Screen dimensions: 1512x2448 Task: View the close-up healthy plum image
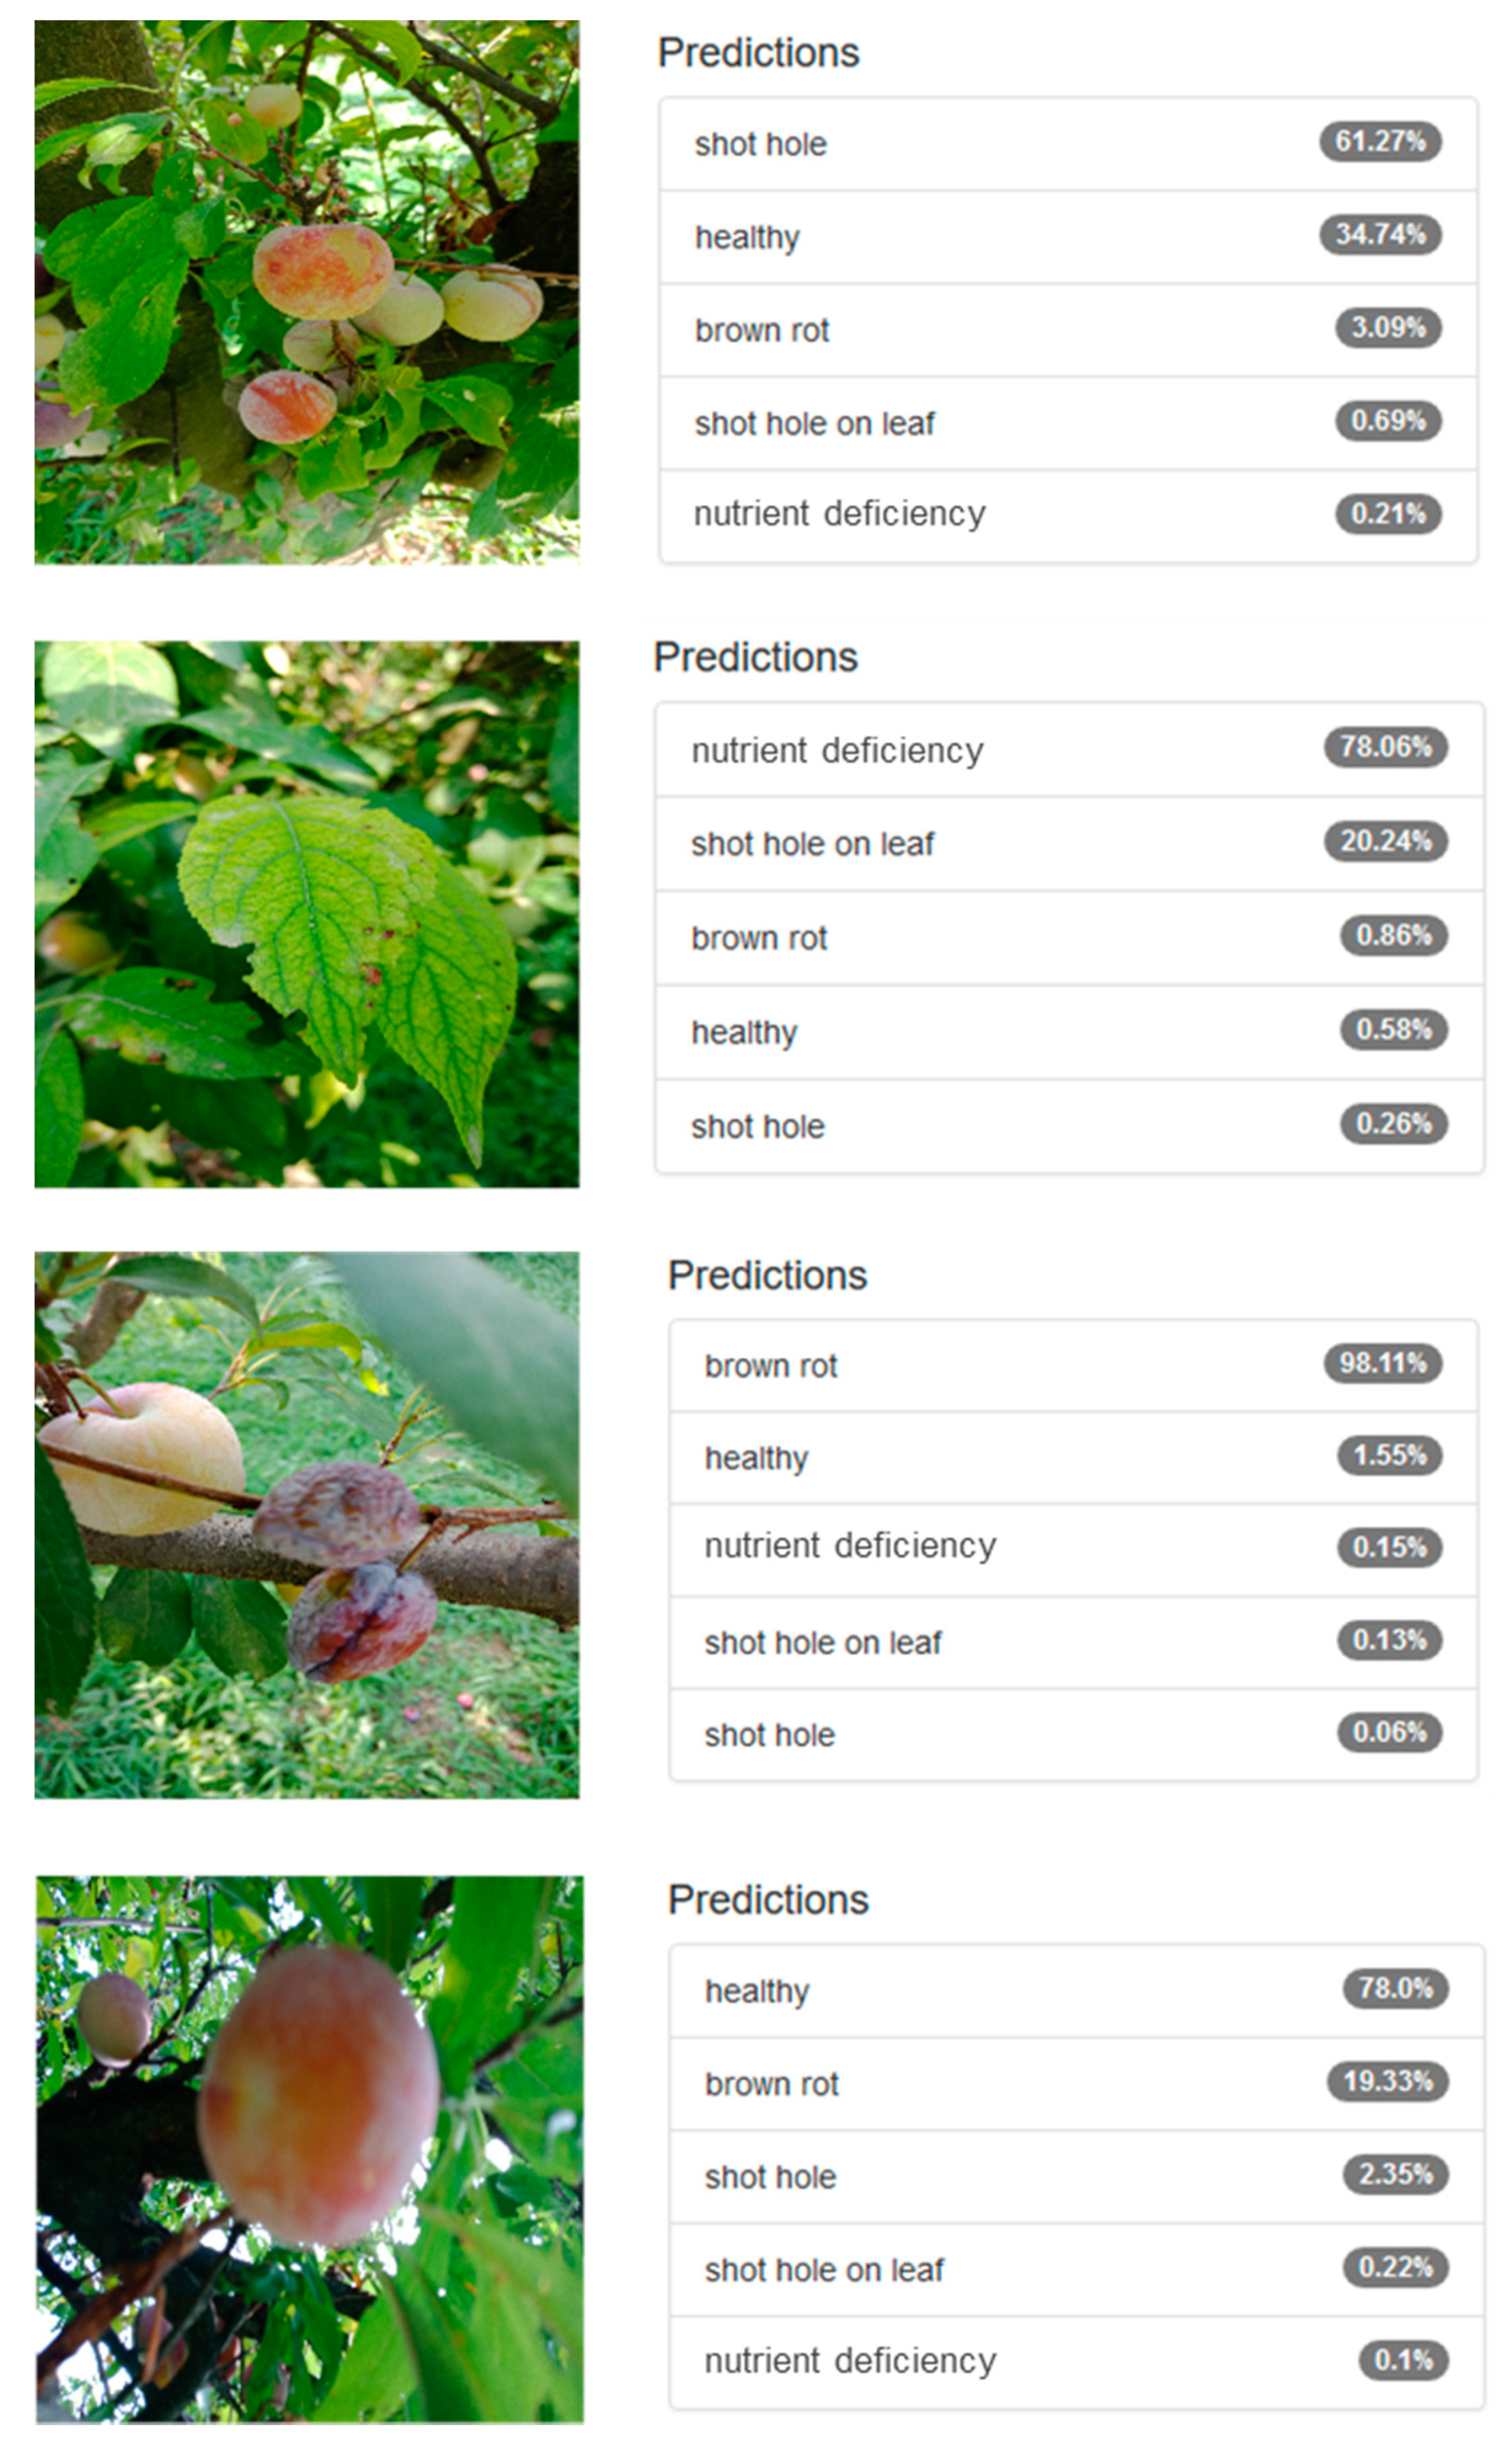(310, 2149)
